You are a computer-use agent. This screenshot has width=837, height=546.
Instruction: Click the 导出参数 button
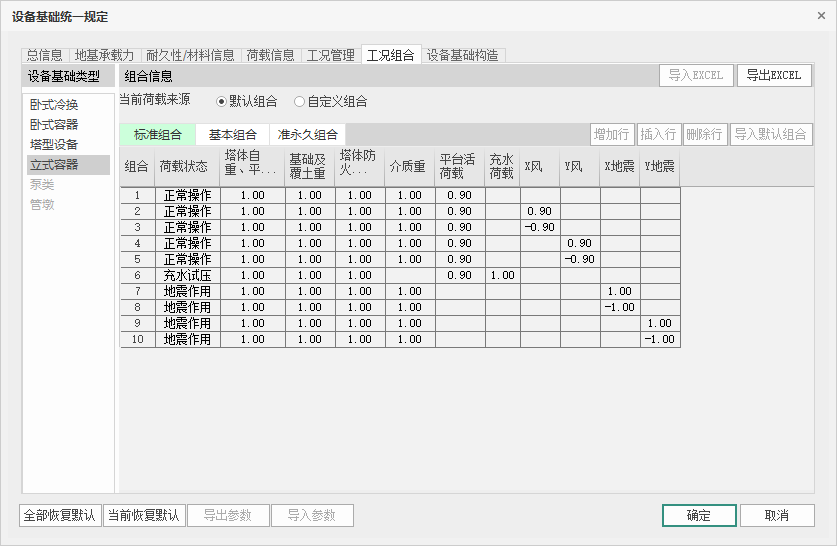(228, 516)
